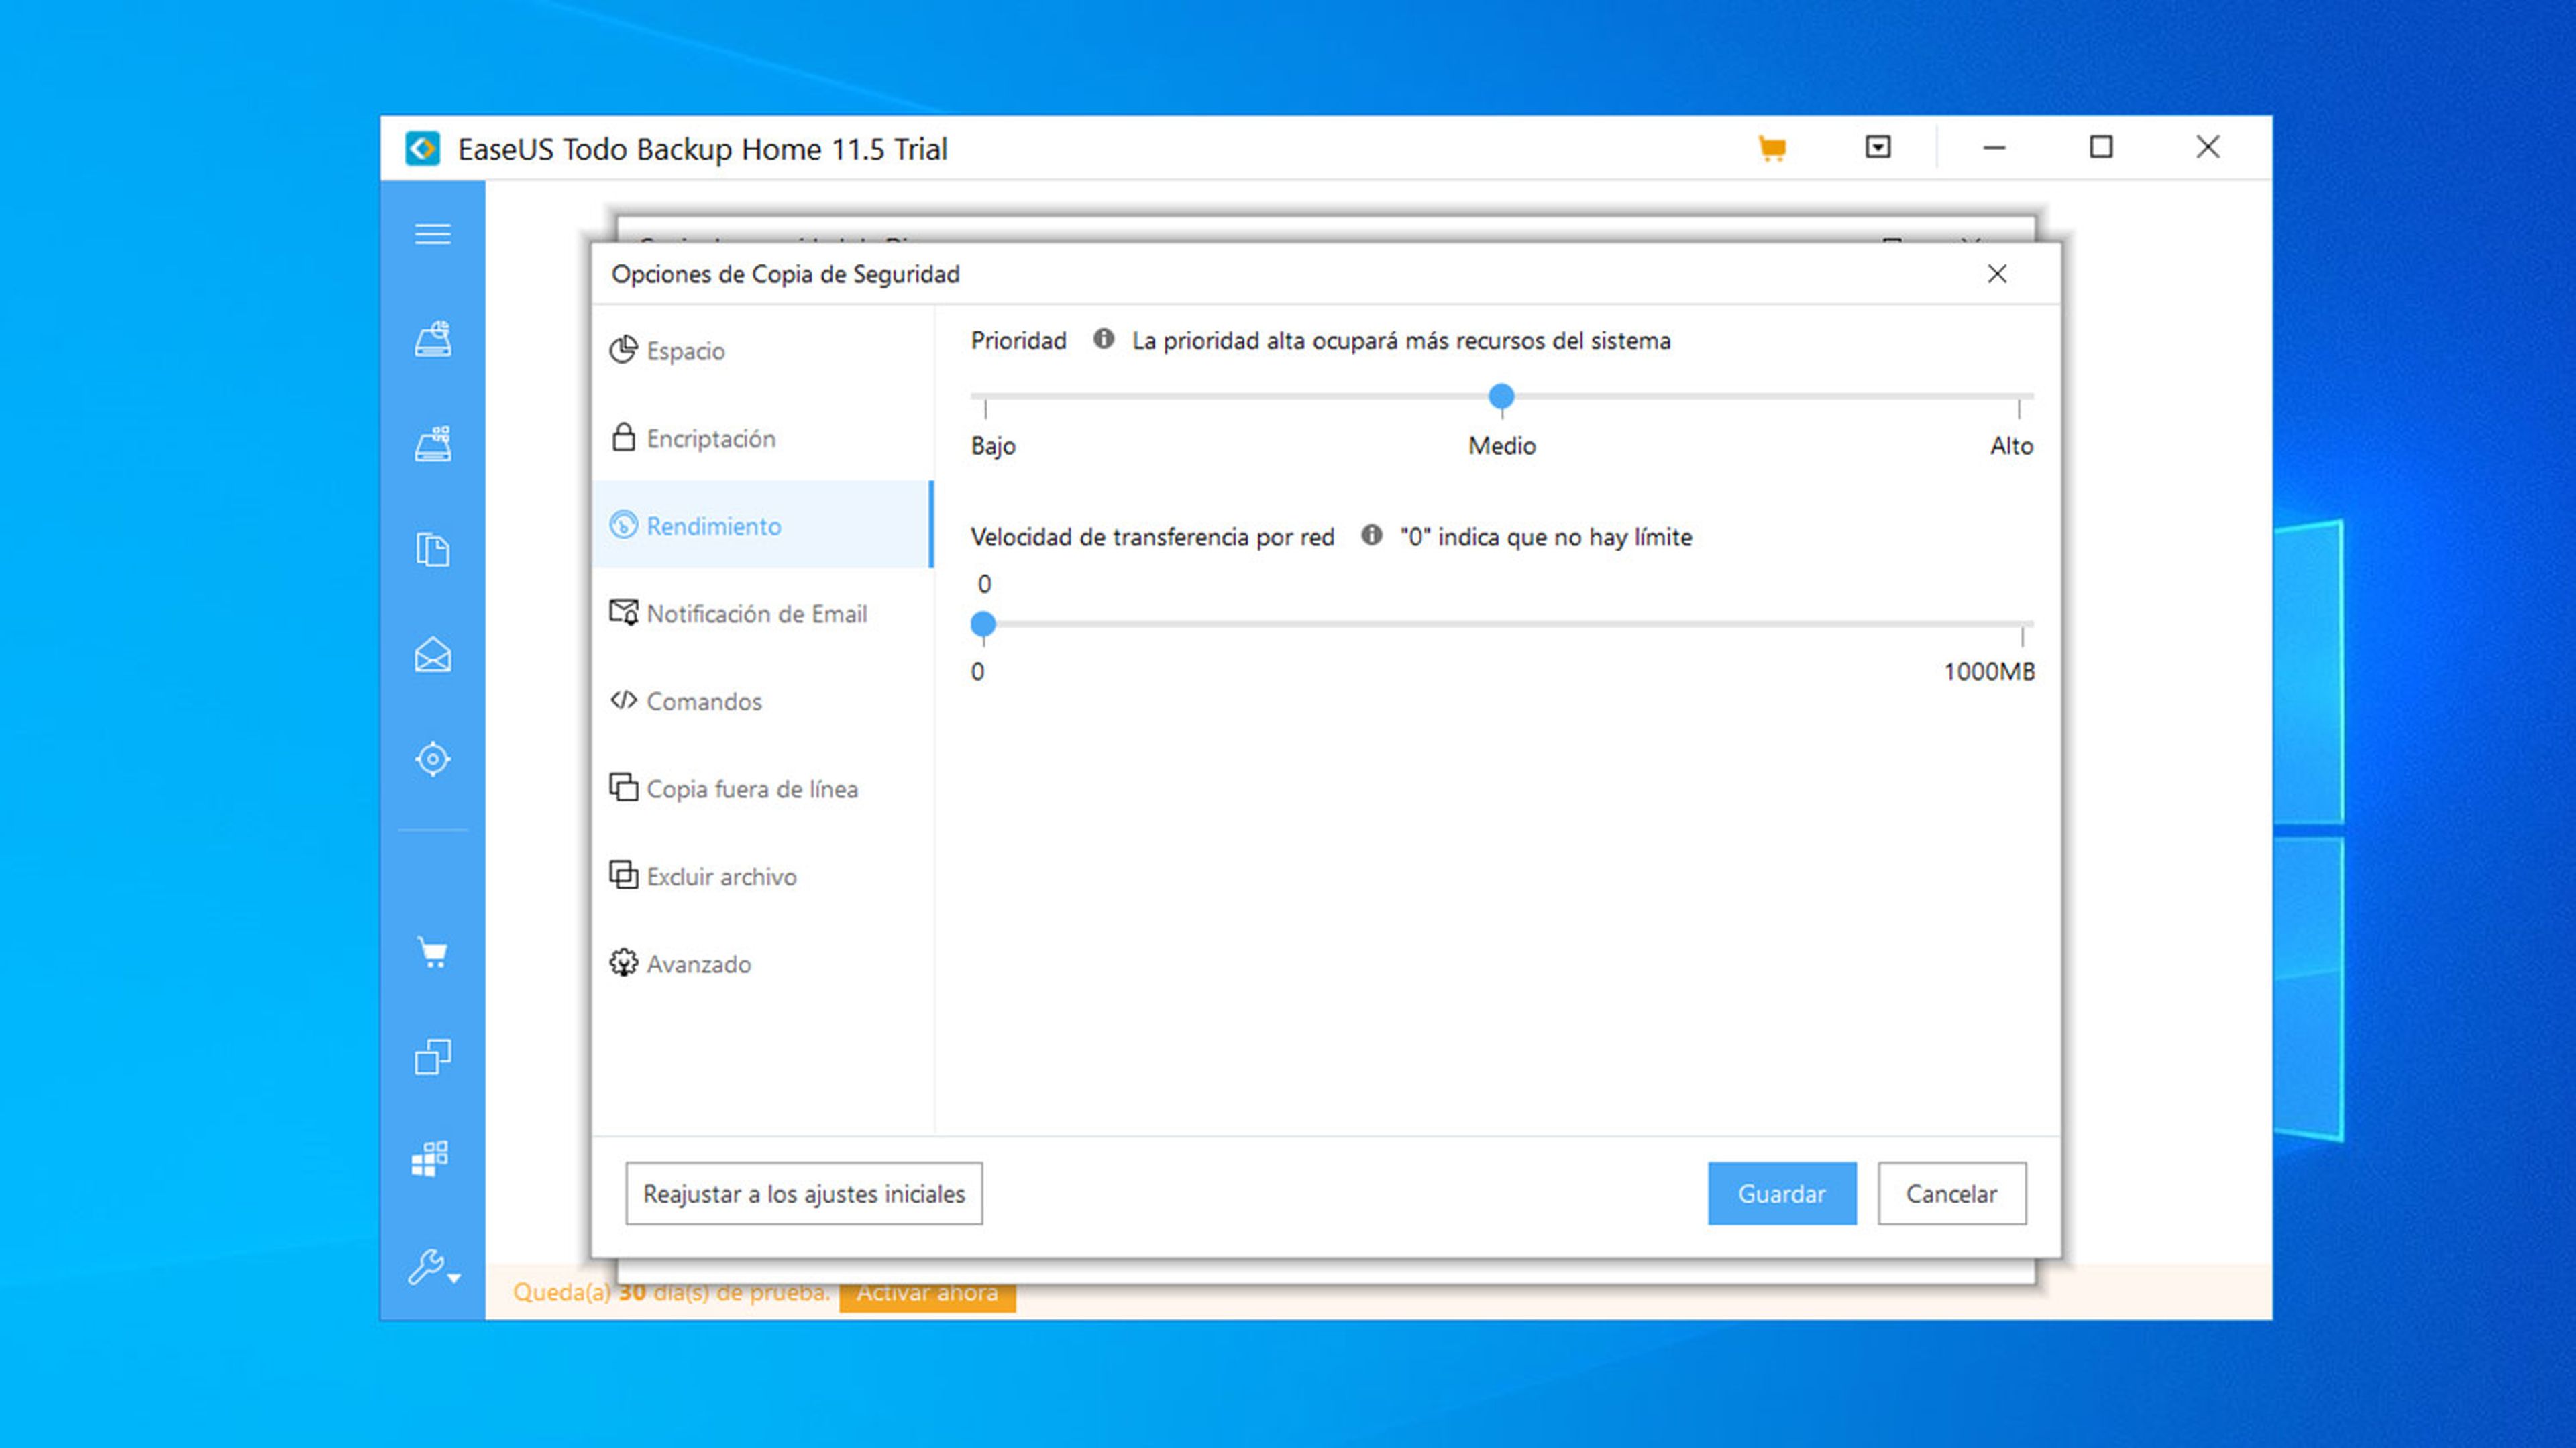Go to the Avanzado settings

click(698, 965)
